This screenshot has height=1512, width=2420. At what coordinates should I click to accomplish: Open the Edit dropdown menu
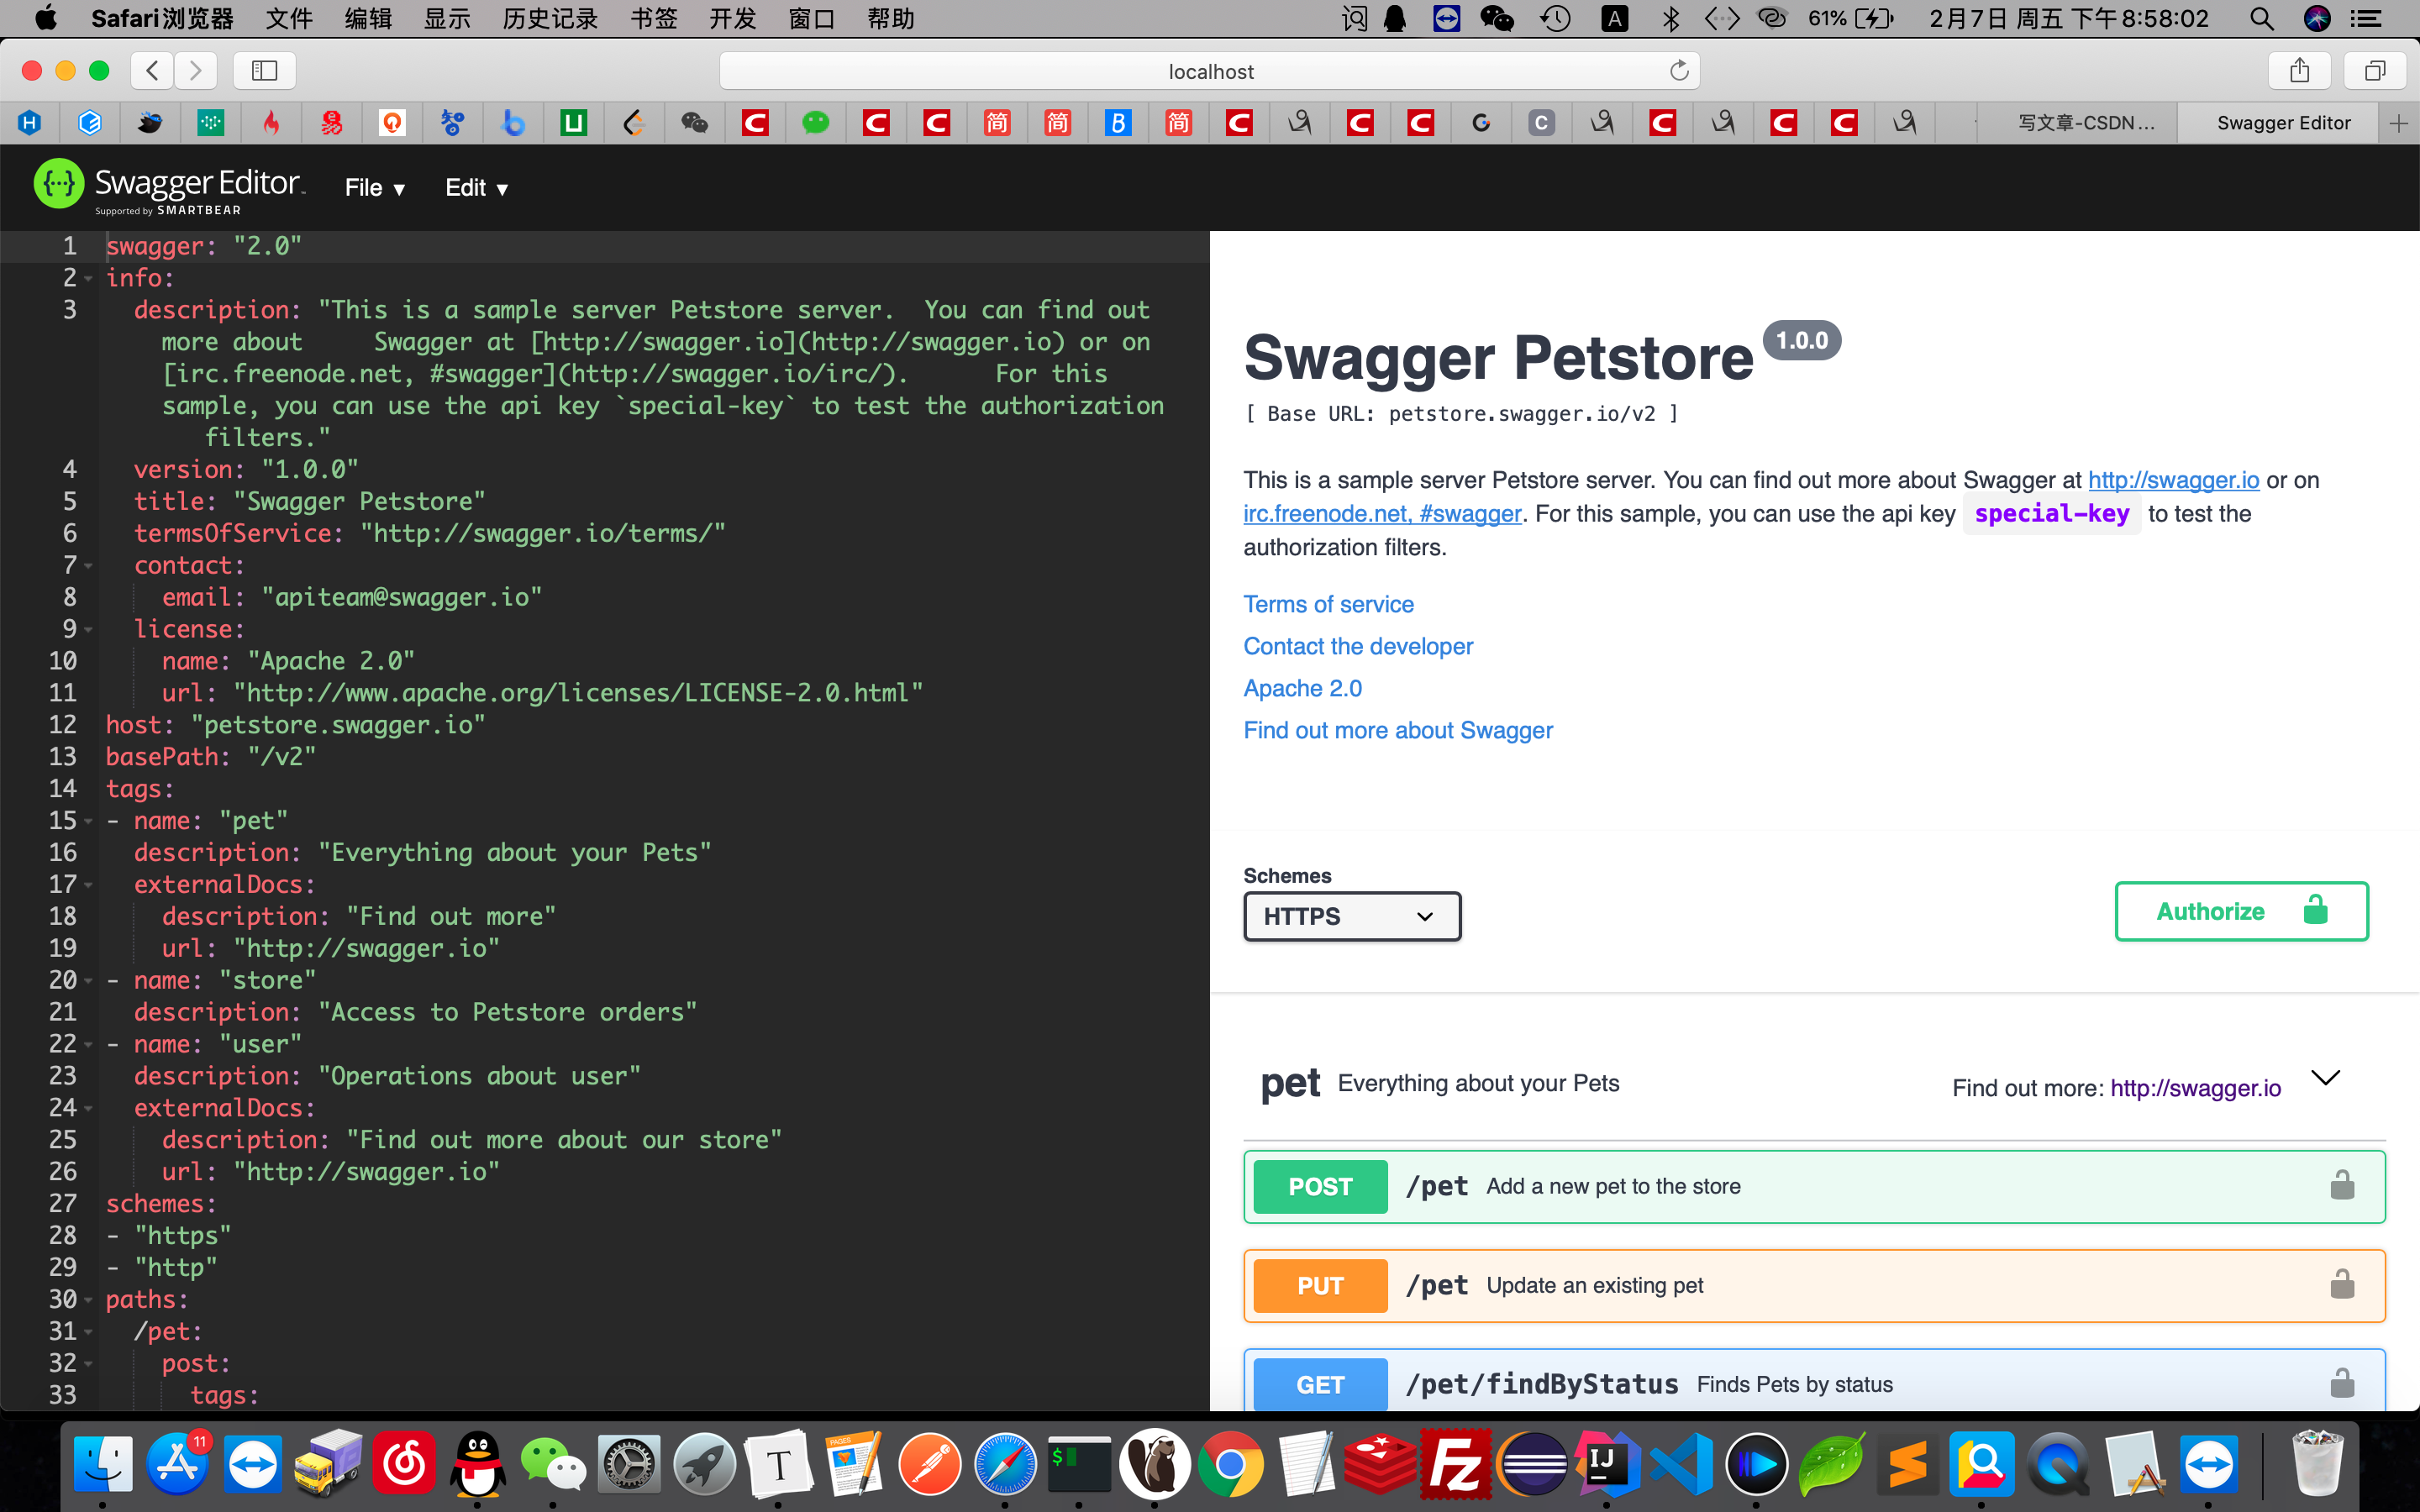[x=477, y=187]
